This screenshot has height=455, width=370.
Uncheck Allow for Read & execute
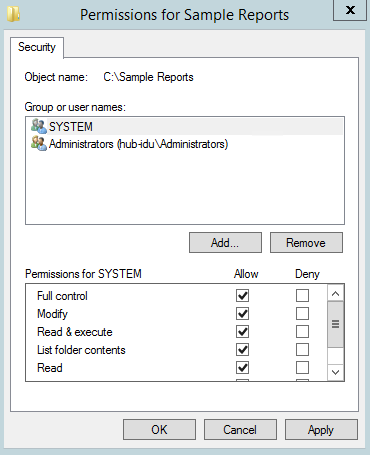242,332
